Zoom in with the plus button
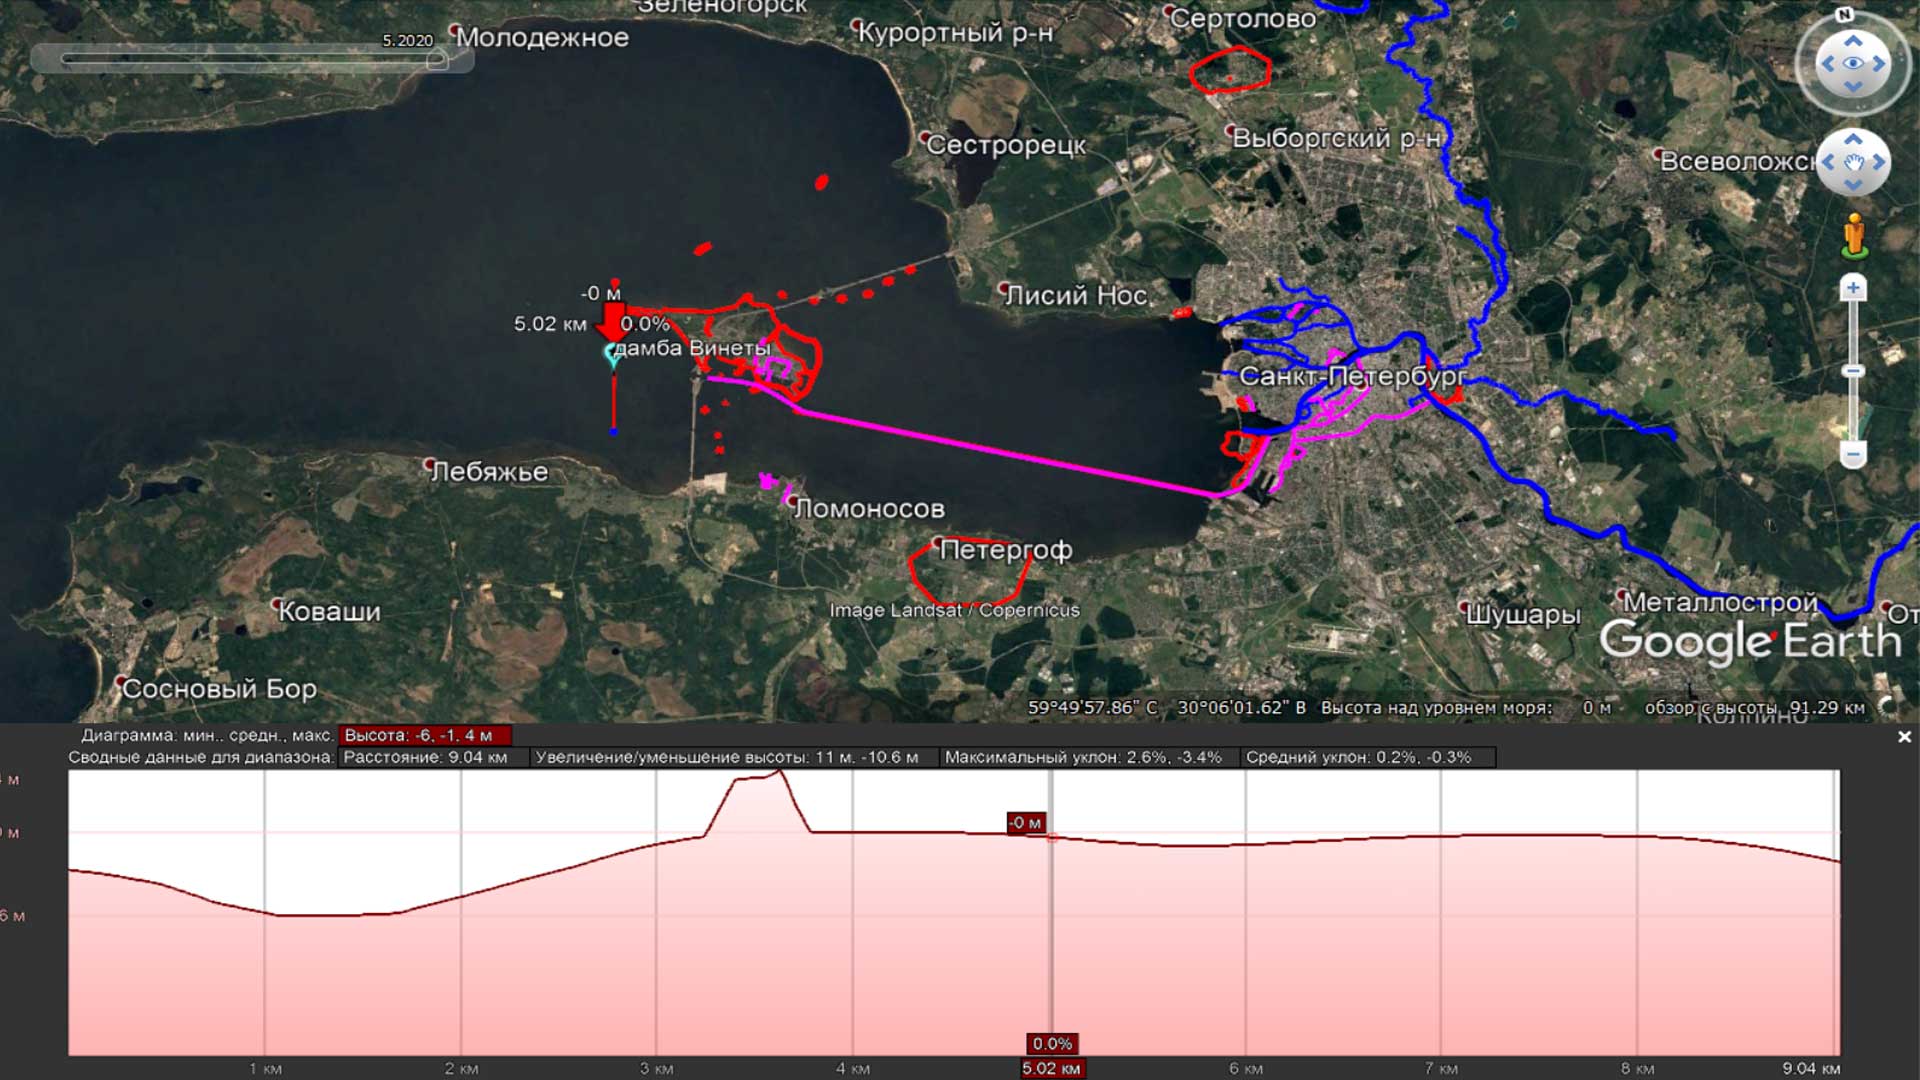 point(1853,288)
